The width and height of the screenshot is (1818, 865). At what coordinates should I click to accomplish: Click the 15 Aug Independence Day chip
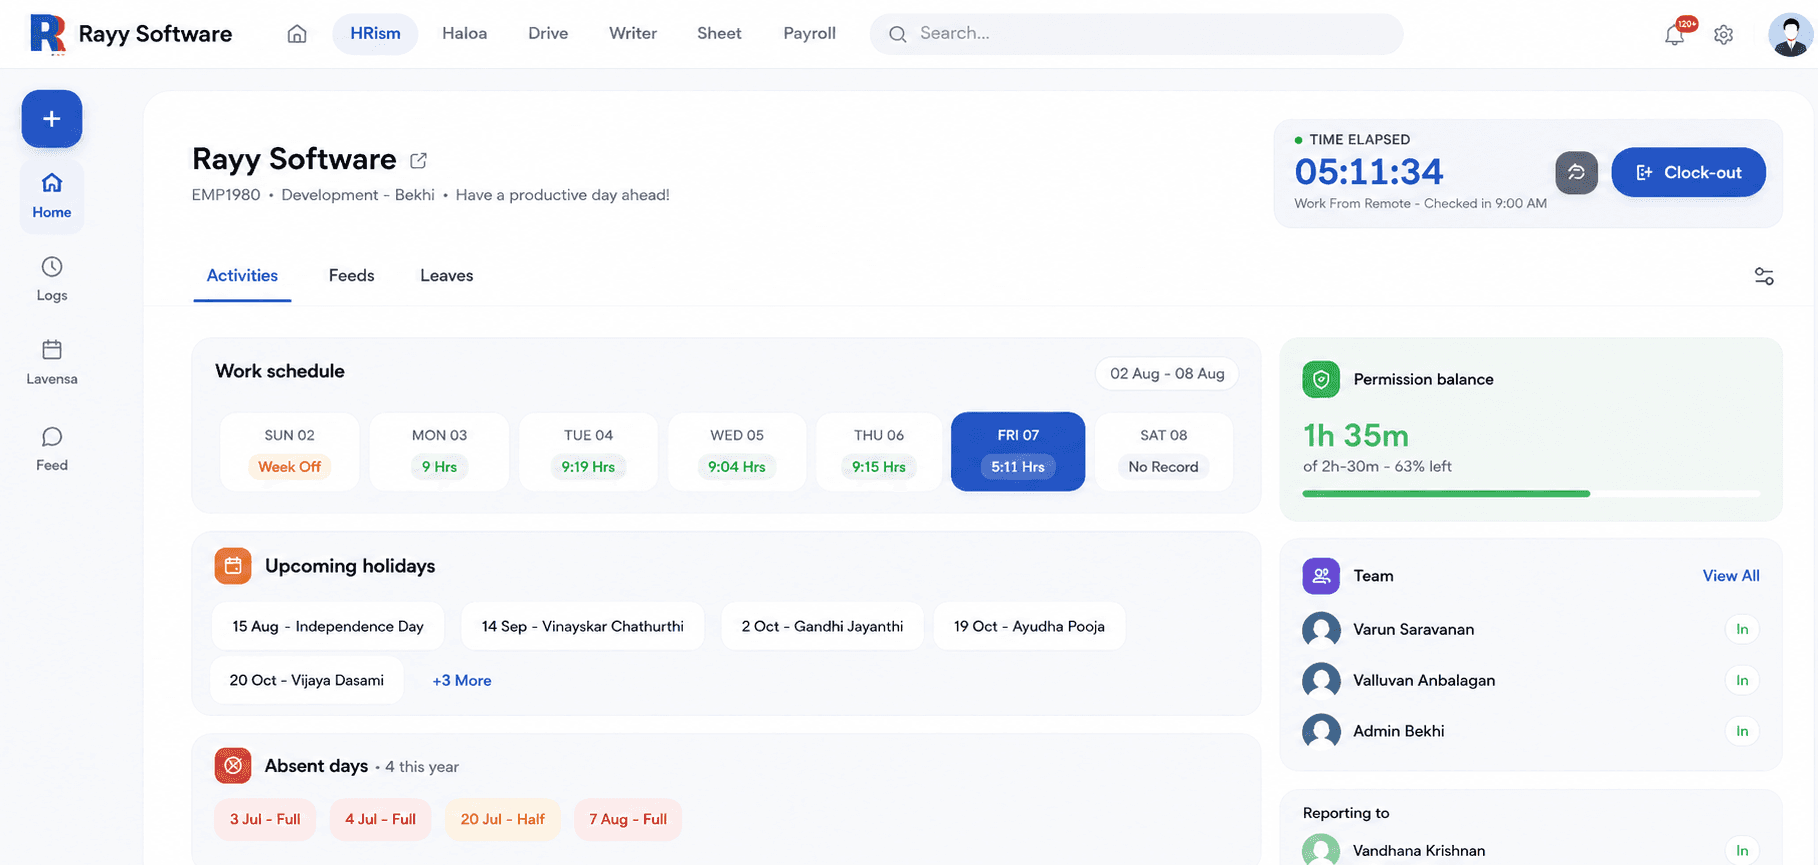(328, 627)
